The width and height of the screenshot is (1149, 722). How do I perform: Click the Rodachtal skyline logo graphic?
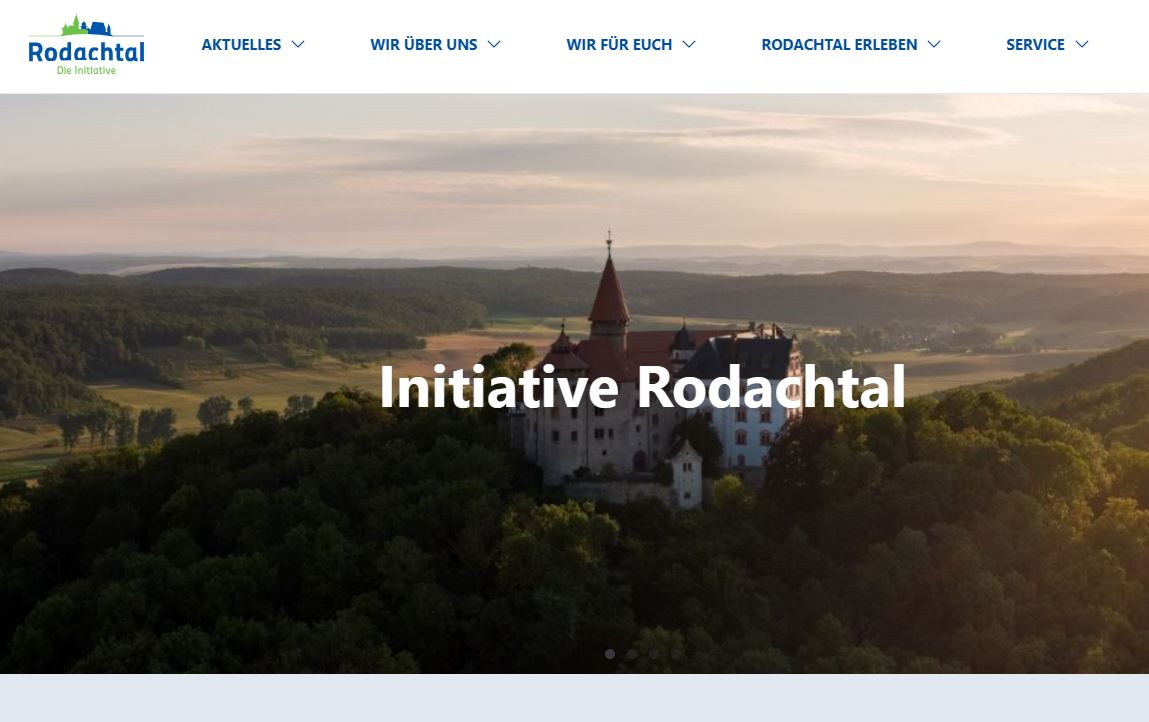[x=86, y=26]
